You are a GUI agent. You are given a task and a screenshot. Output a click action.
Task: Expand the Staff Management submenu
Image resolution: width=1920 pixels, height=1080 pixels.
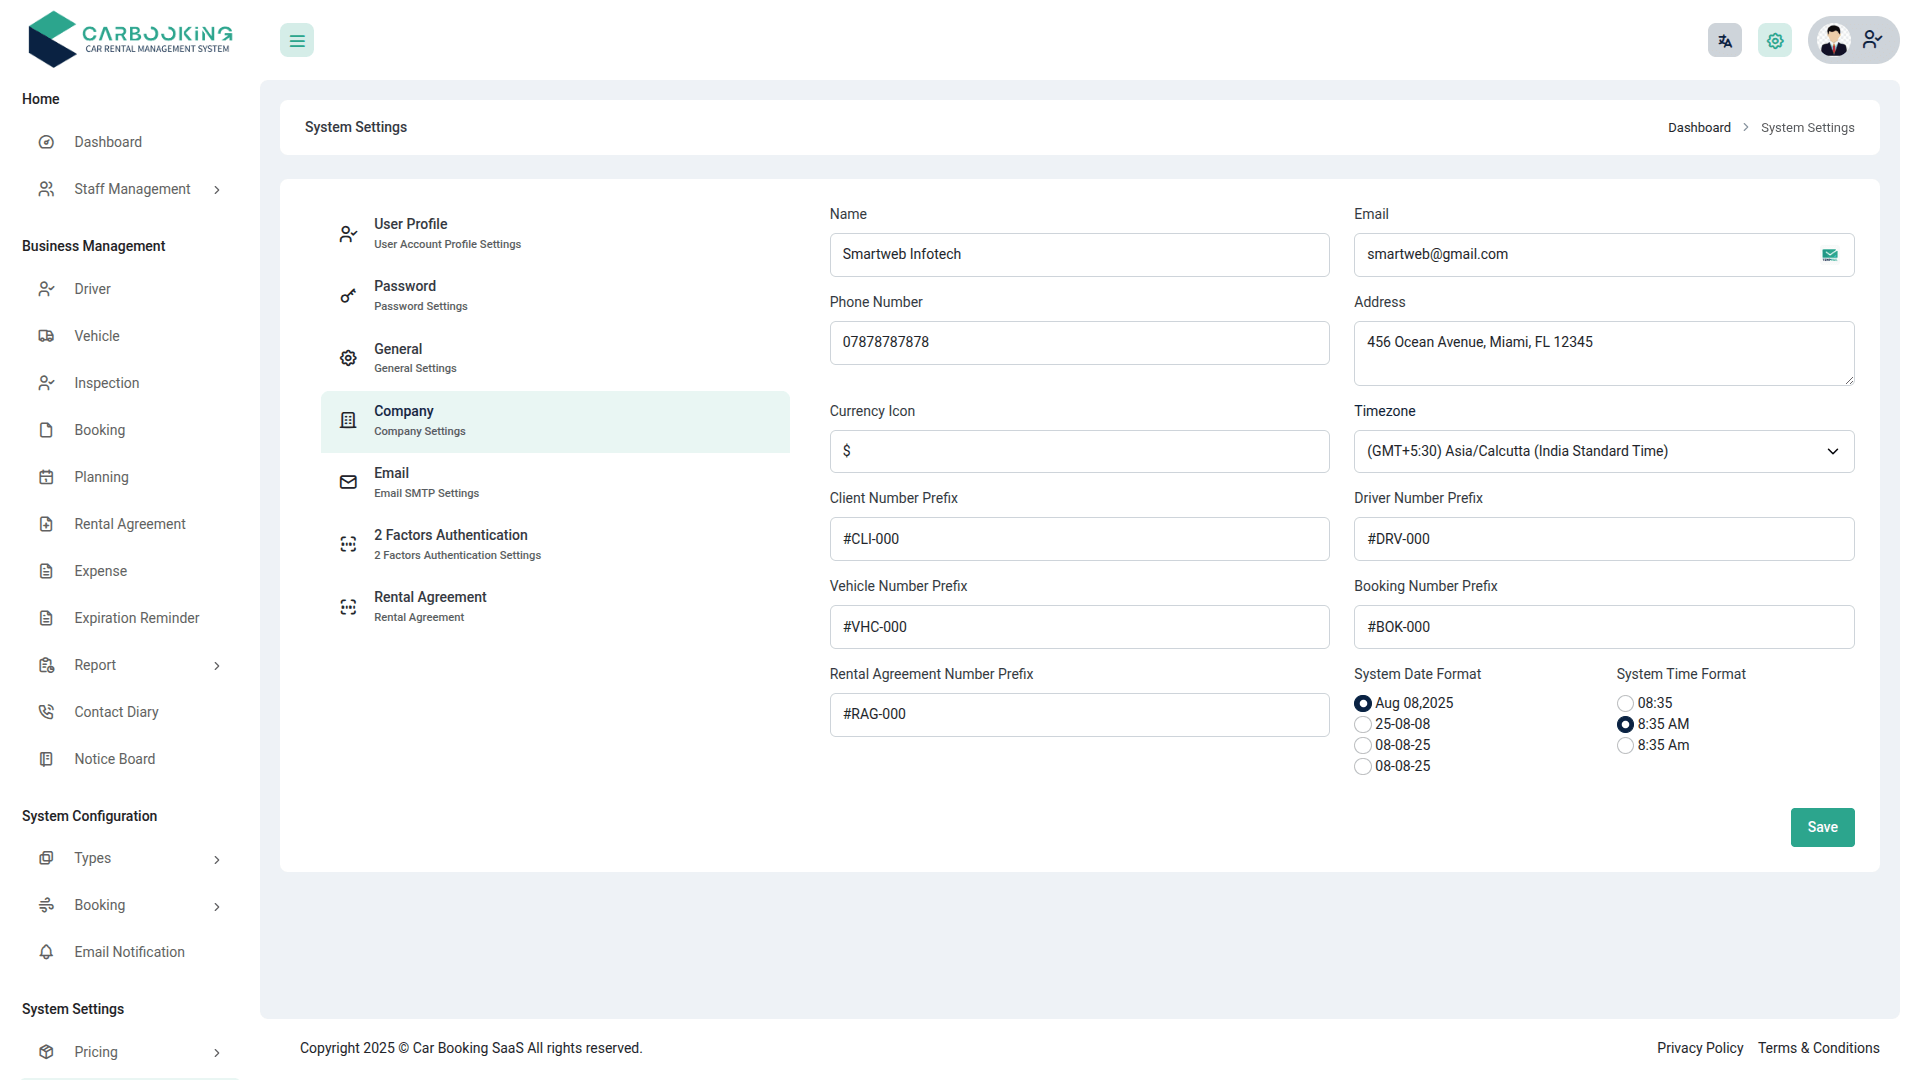click(217, 190)
